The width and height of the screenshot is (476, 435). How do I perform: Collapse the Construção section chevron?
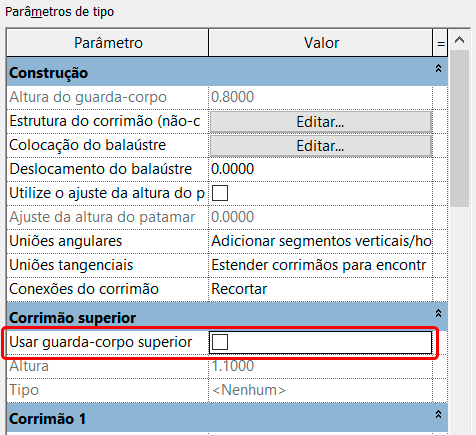pos(438,68)
